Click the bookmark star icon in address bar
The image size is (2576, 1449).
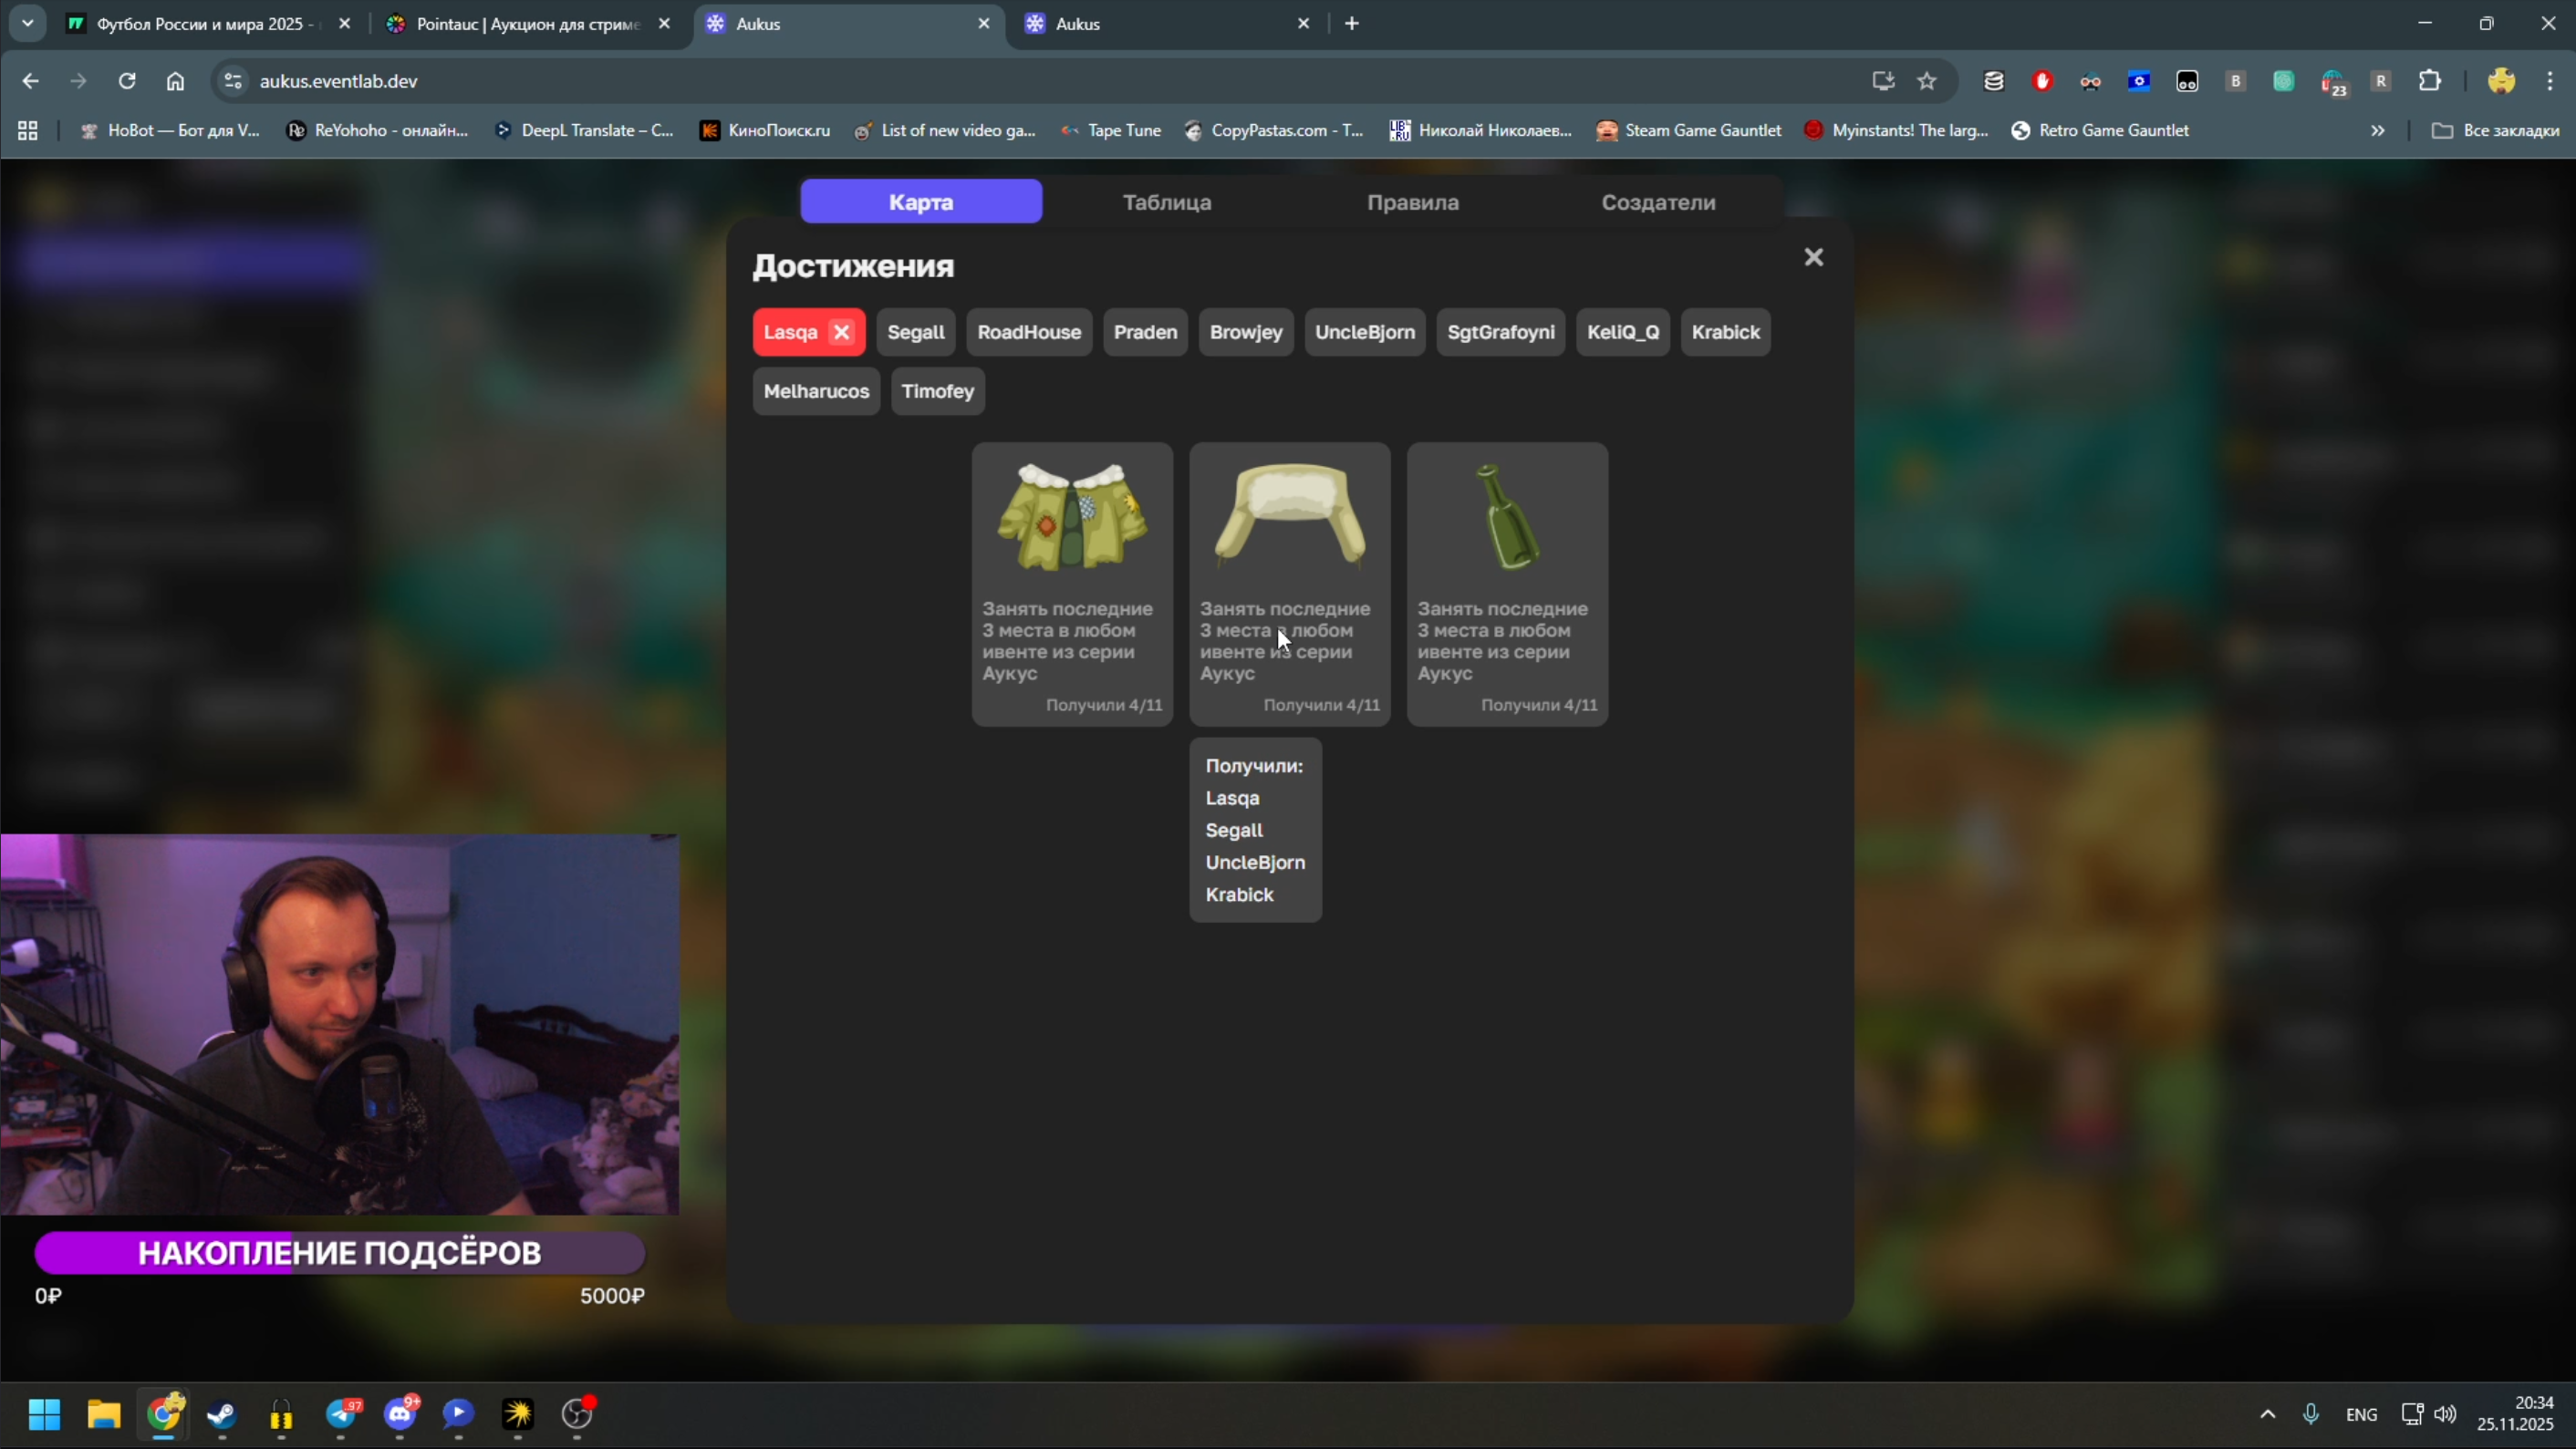tap(1927, 81)
